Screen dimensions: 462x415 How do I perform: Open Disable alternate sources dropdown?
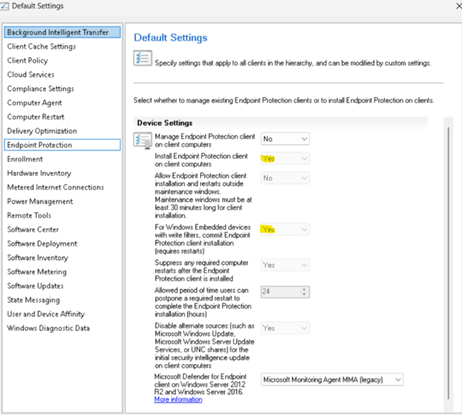coord(285,328)
